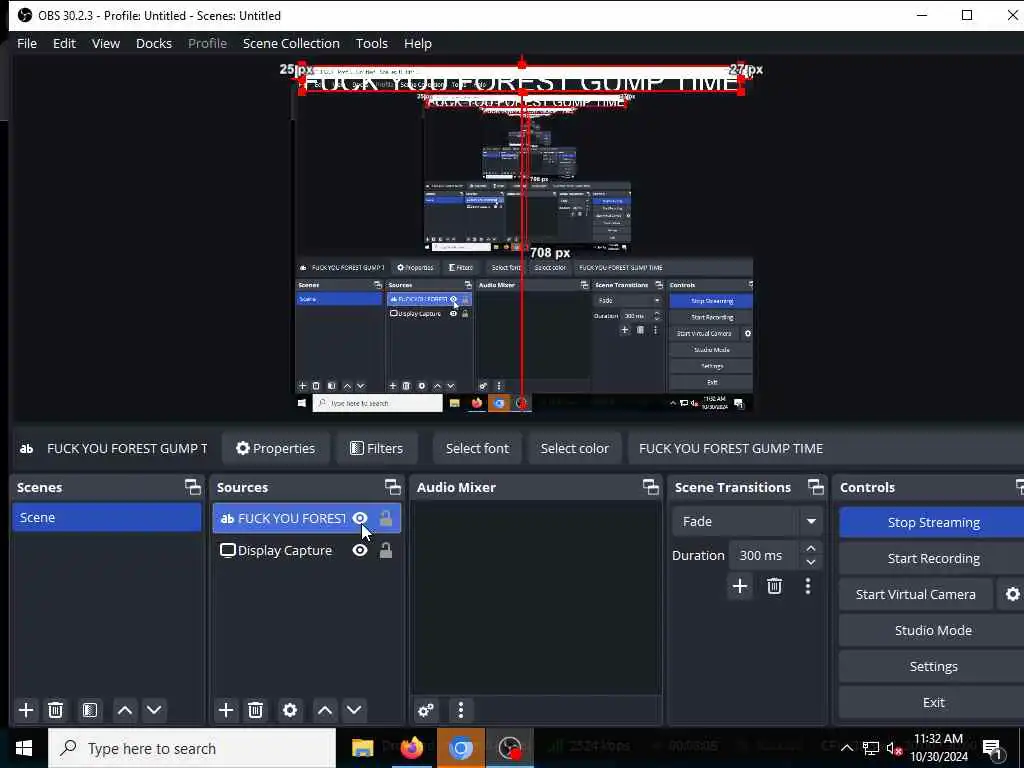
Task: Show hidden system tray icons
Action: pyautogui.click(x=846, y=748)
